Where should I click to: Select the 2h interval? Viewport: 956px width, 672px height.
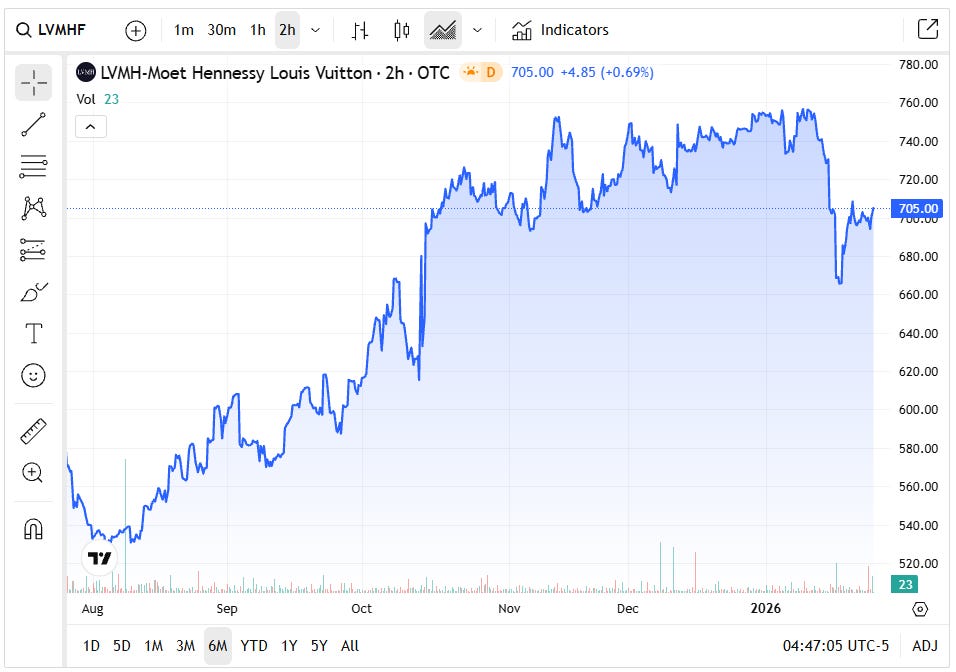click(287, 30)
